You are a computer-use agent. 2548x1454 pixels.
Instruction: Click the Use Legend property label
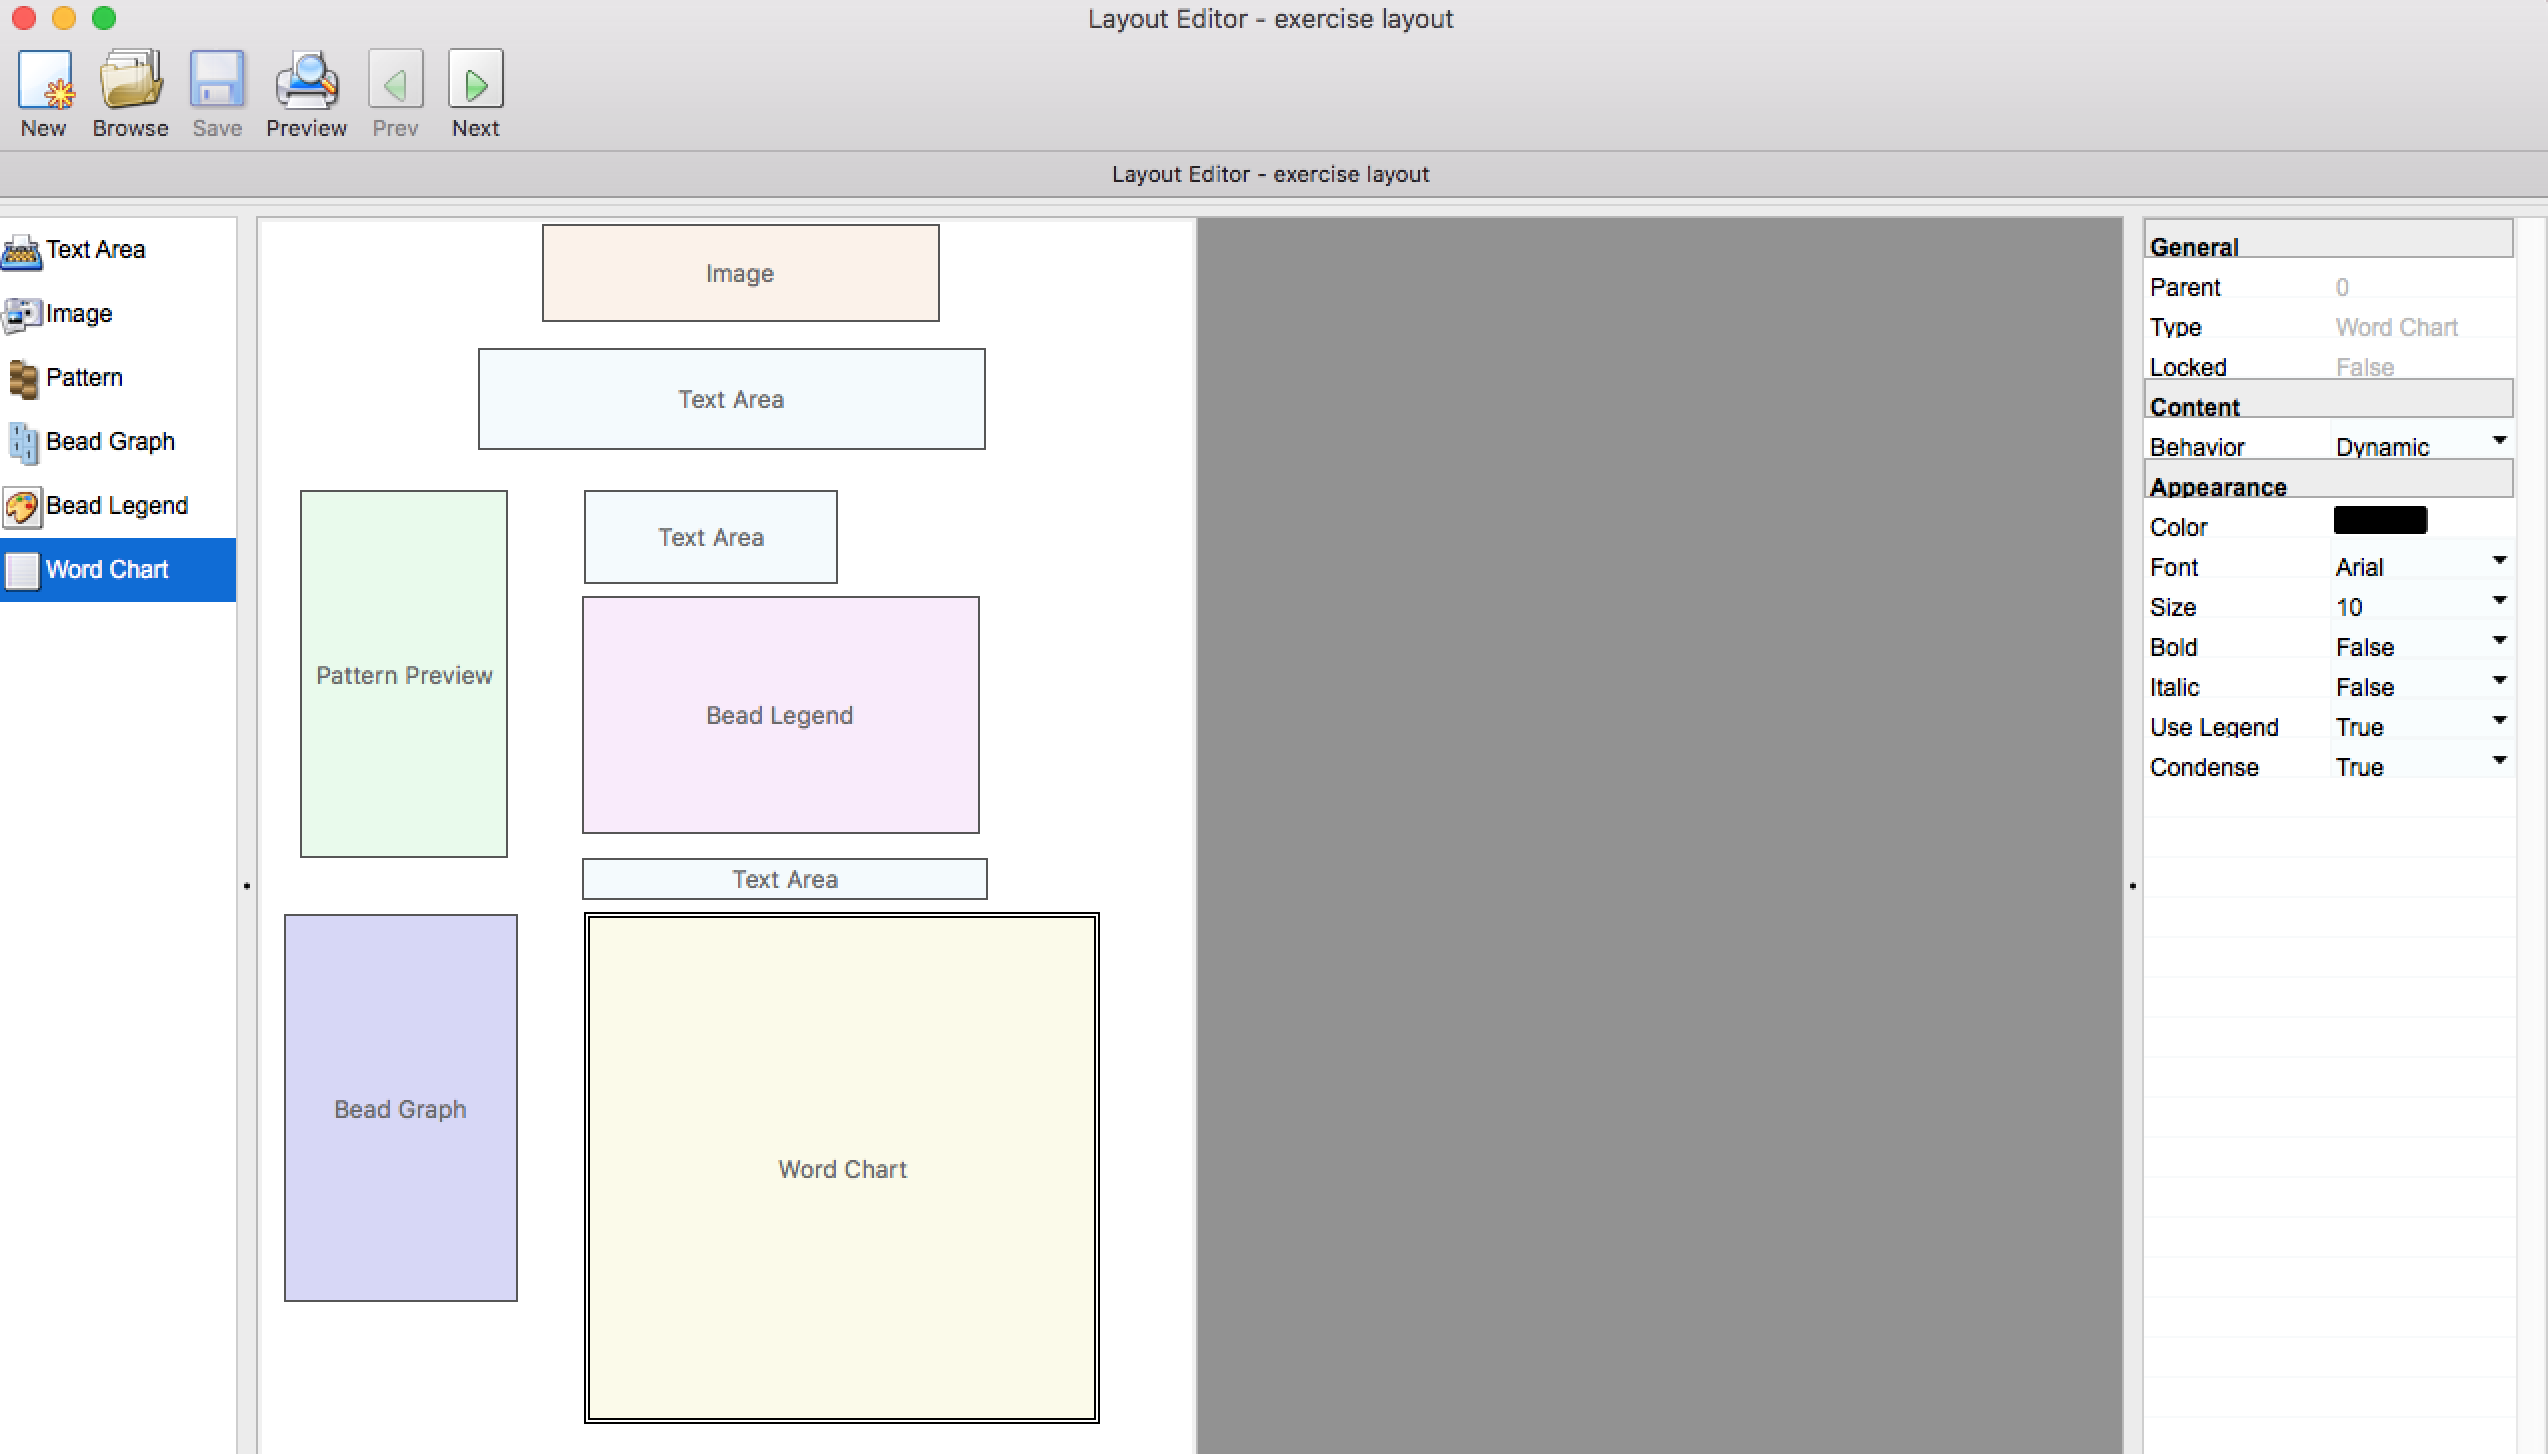tap(2214, 727)
